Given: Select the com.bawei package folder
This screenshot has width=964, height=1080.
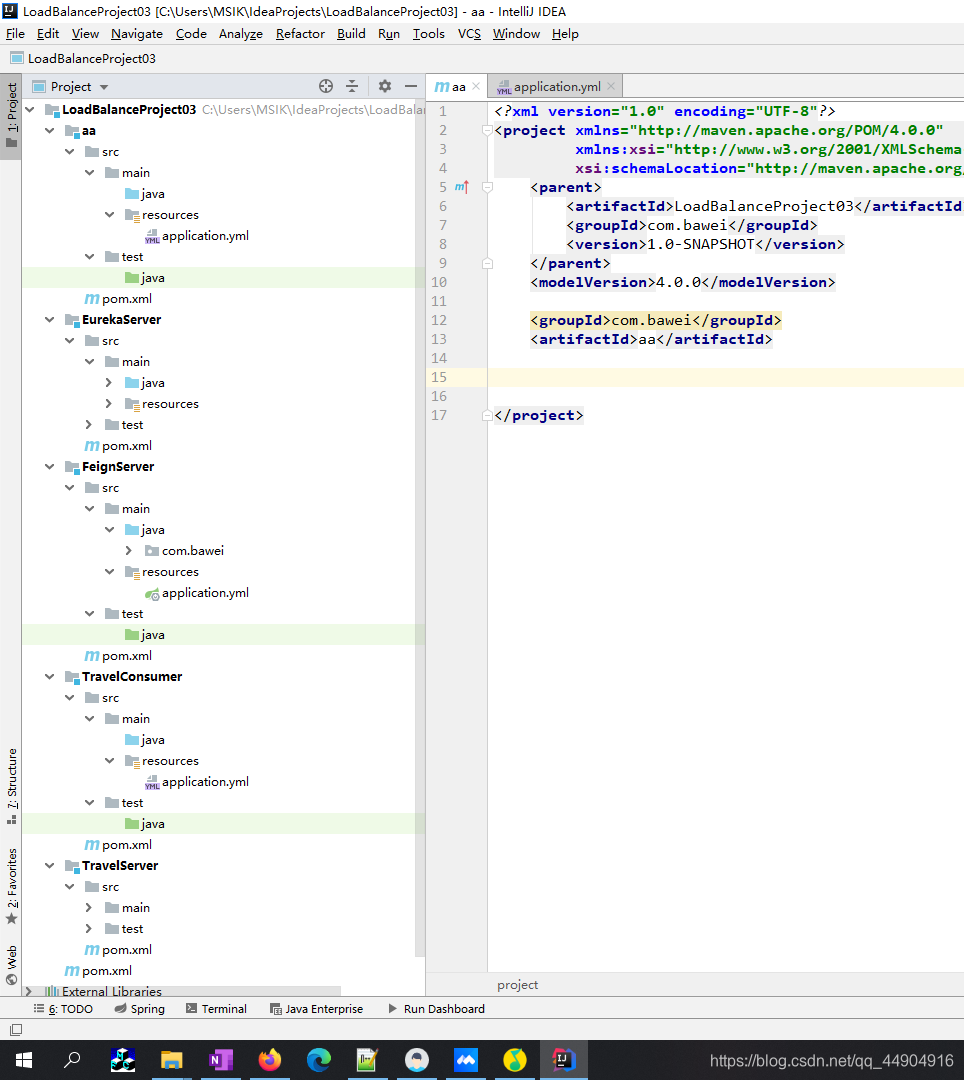Looking at the screenshot, I should (x=184, y=550).
